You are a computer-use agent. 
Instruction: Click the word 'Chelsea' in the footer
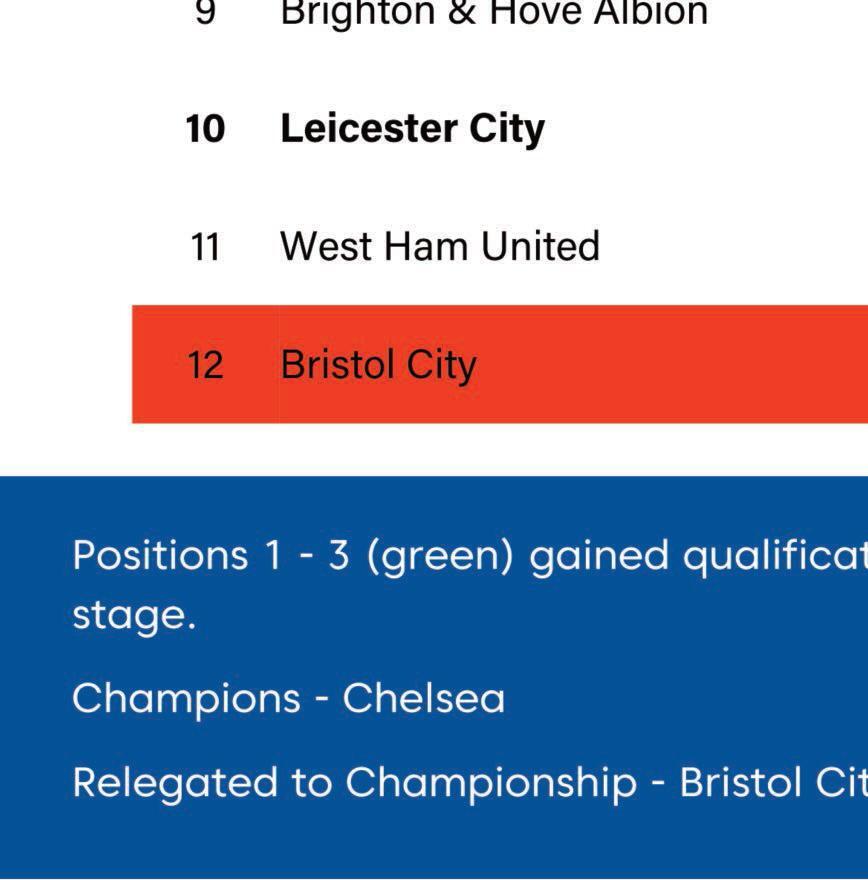(x=424, y=699)
